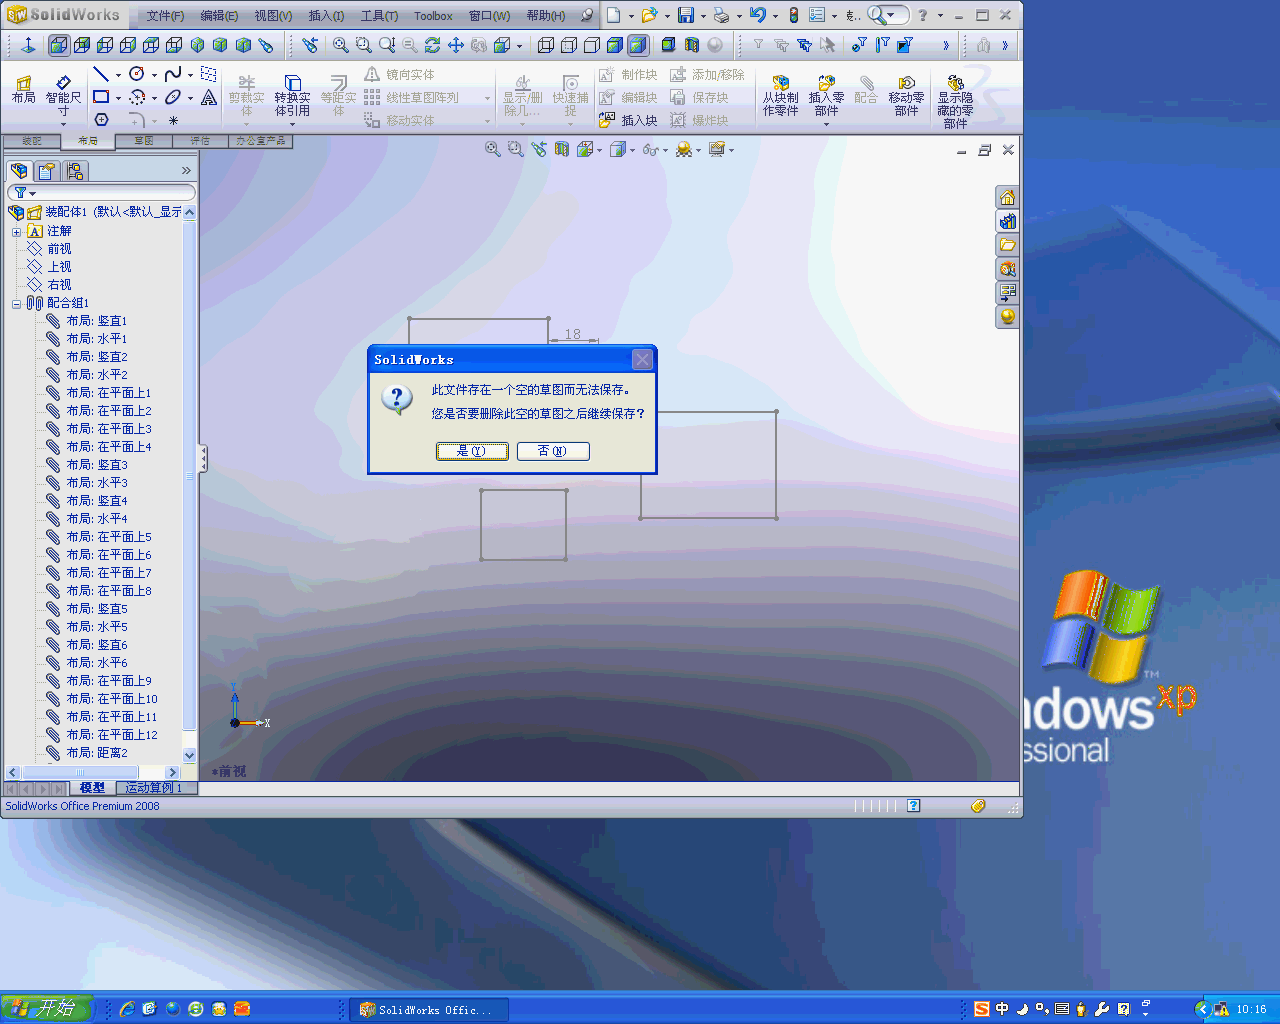Image resolution: width=1280 pixels, height=1024 pixels.
Task: Expand the 注解 tree node
Action: point(16,231)
